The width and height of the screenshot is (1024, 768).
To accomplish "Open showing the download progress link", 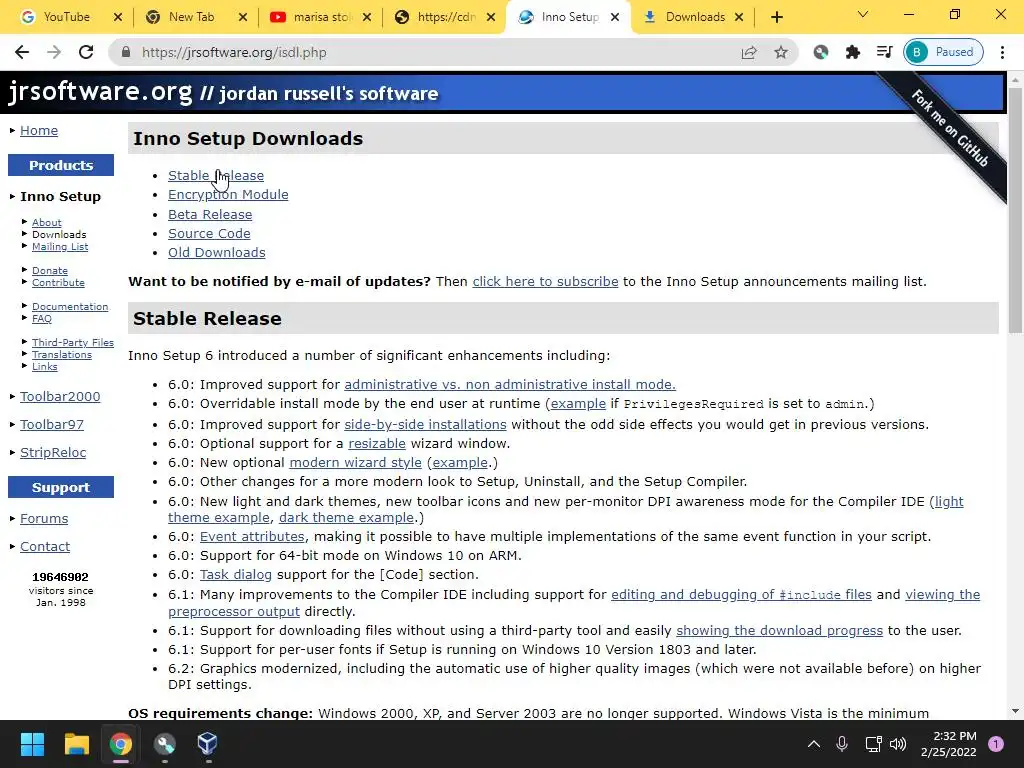I will pos(779,631).
